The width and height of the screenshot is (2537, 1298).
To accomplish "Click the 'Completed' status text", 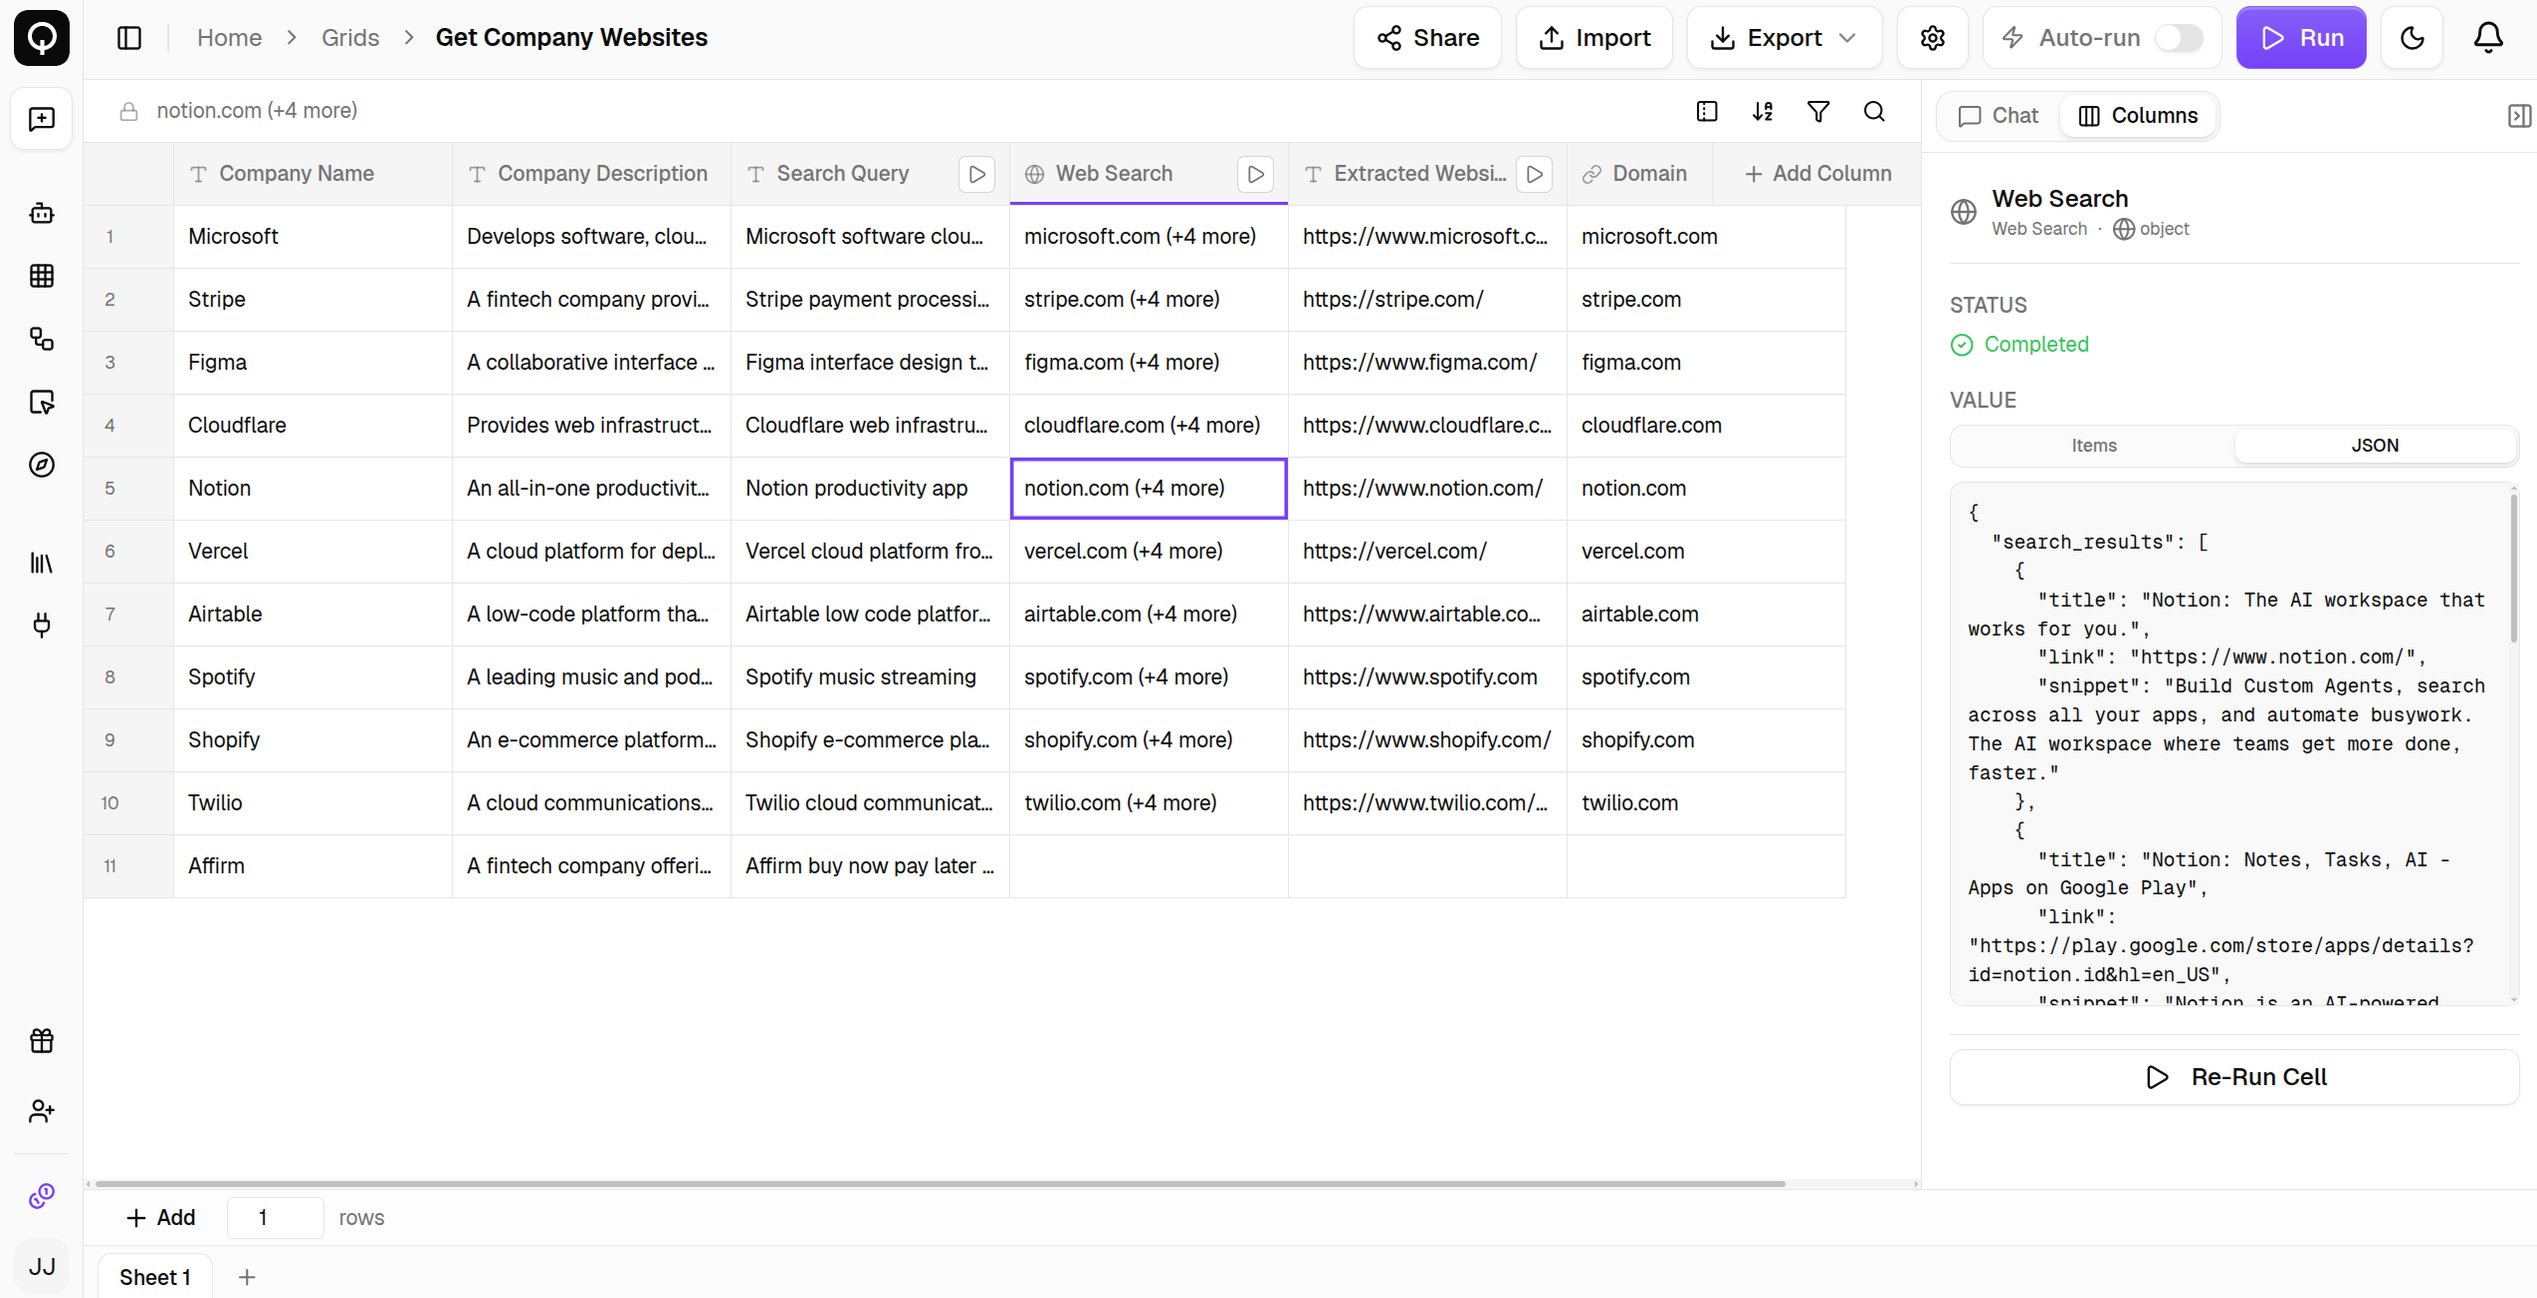I will 2036,345.
